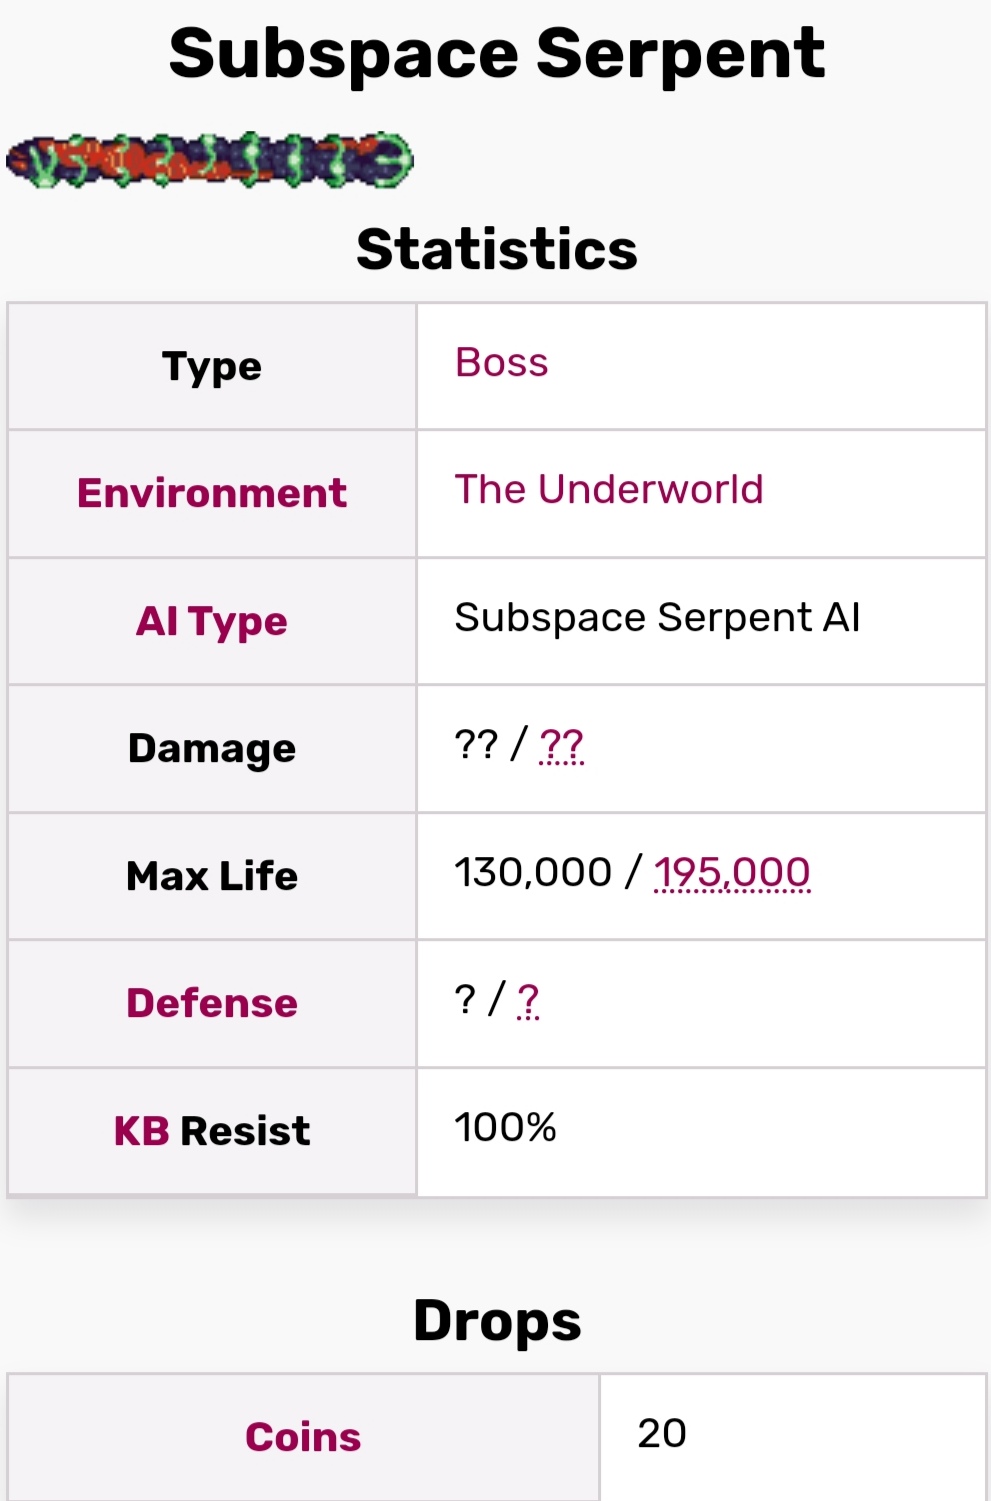991x1501 pixels.
Task: Click the Damage row label
Action: point(212,748)
